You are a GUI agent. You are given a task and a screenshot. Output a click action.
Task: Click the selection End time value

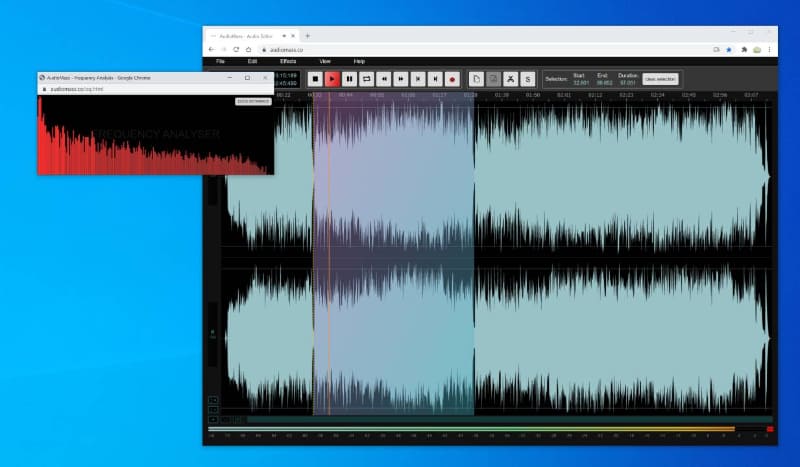(604, 83)
